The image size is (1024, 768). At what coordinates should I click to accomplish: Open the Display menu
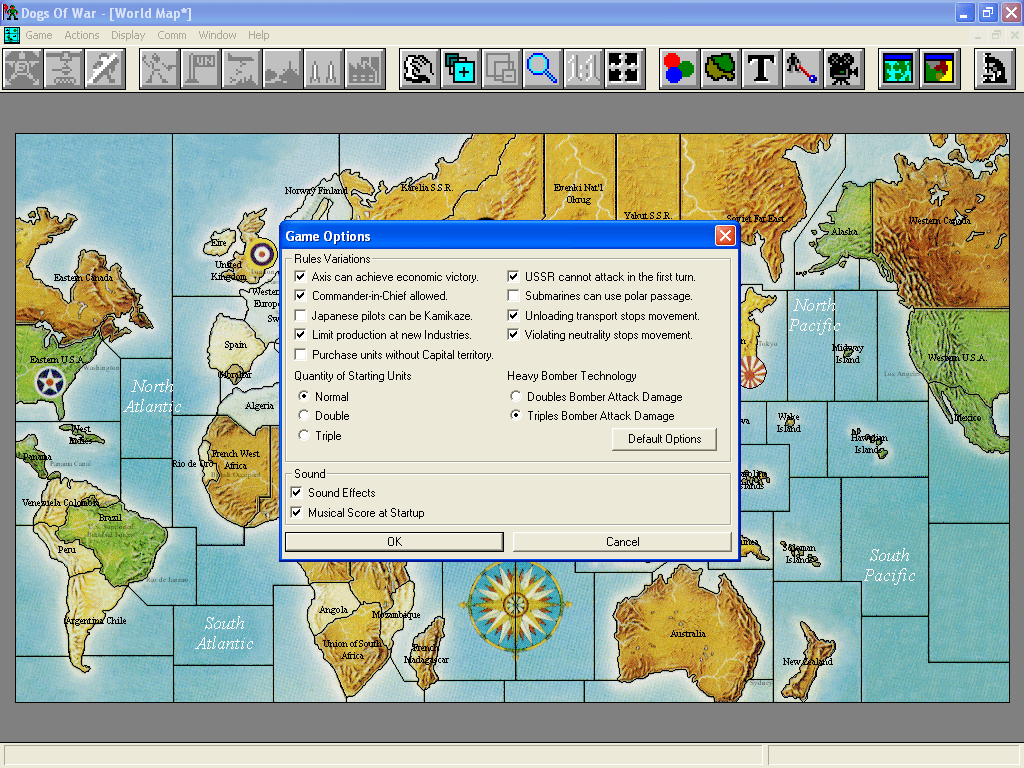(x=128, y=35)
